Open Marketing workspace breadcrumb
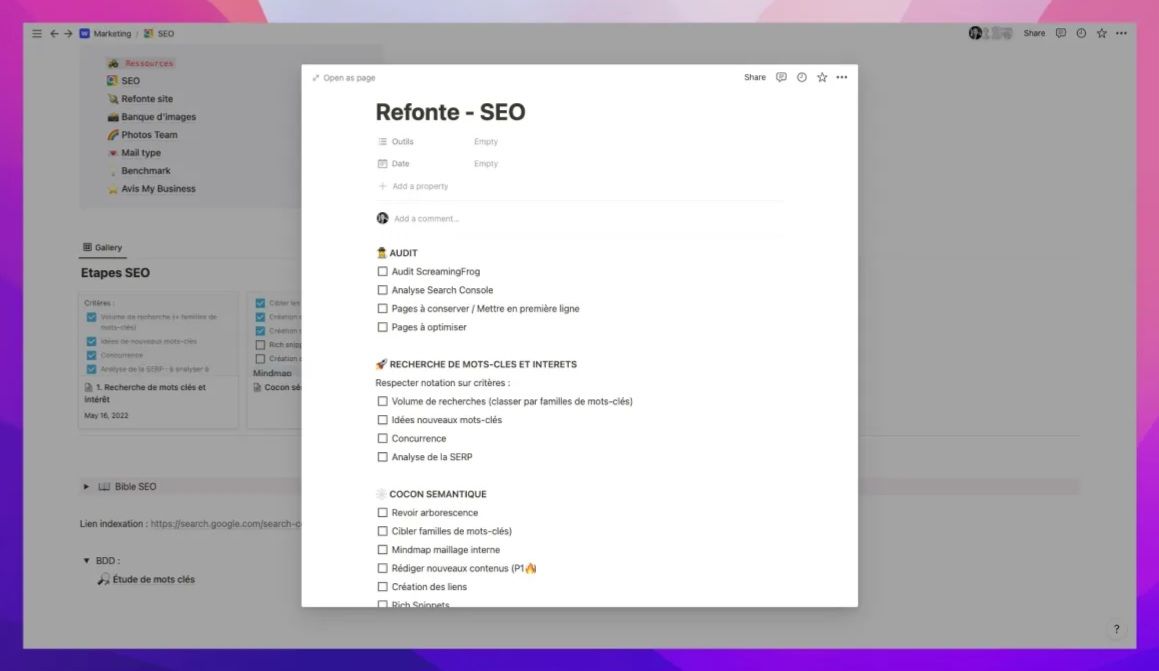 106,33
